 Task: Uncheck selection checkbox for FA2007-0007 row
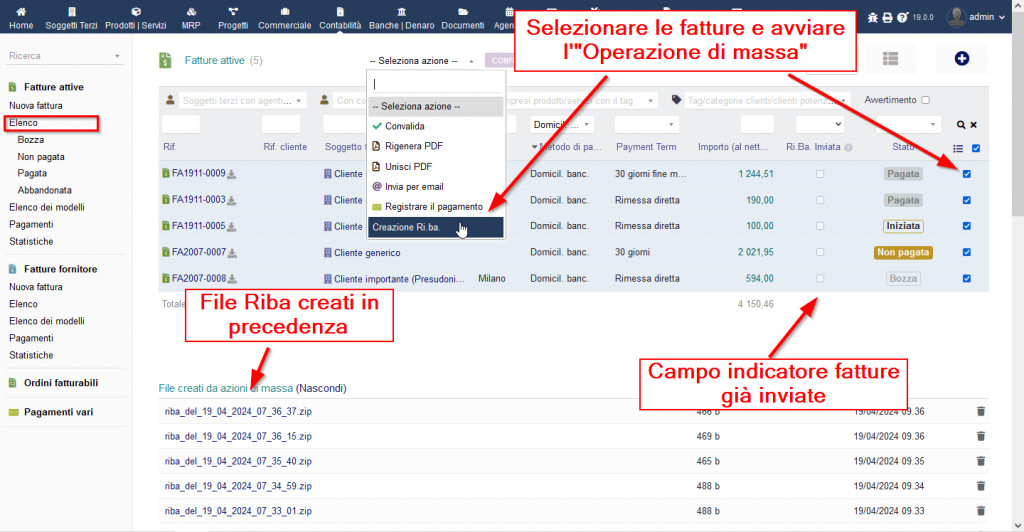tap(967, 252)
